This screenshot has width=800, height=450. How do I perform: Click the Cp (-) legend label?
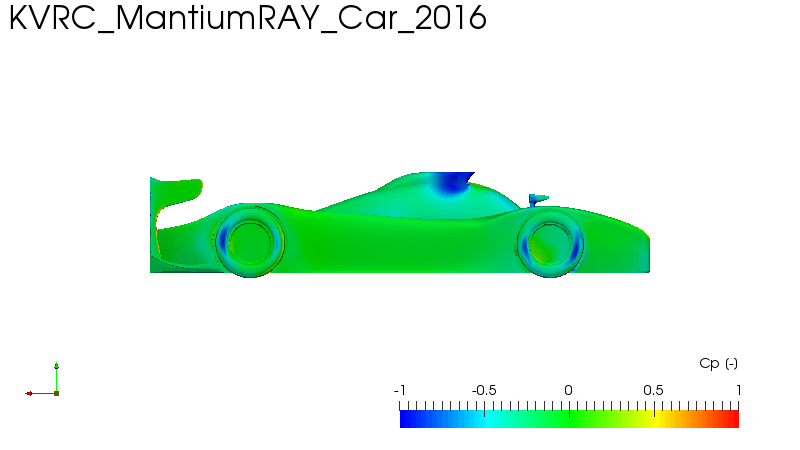click(x=718, y=363)
